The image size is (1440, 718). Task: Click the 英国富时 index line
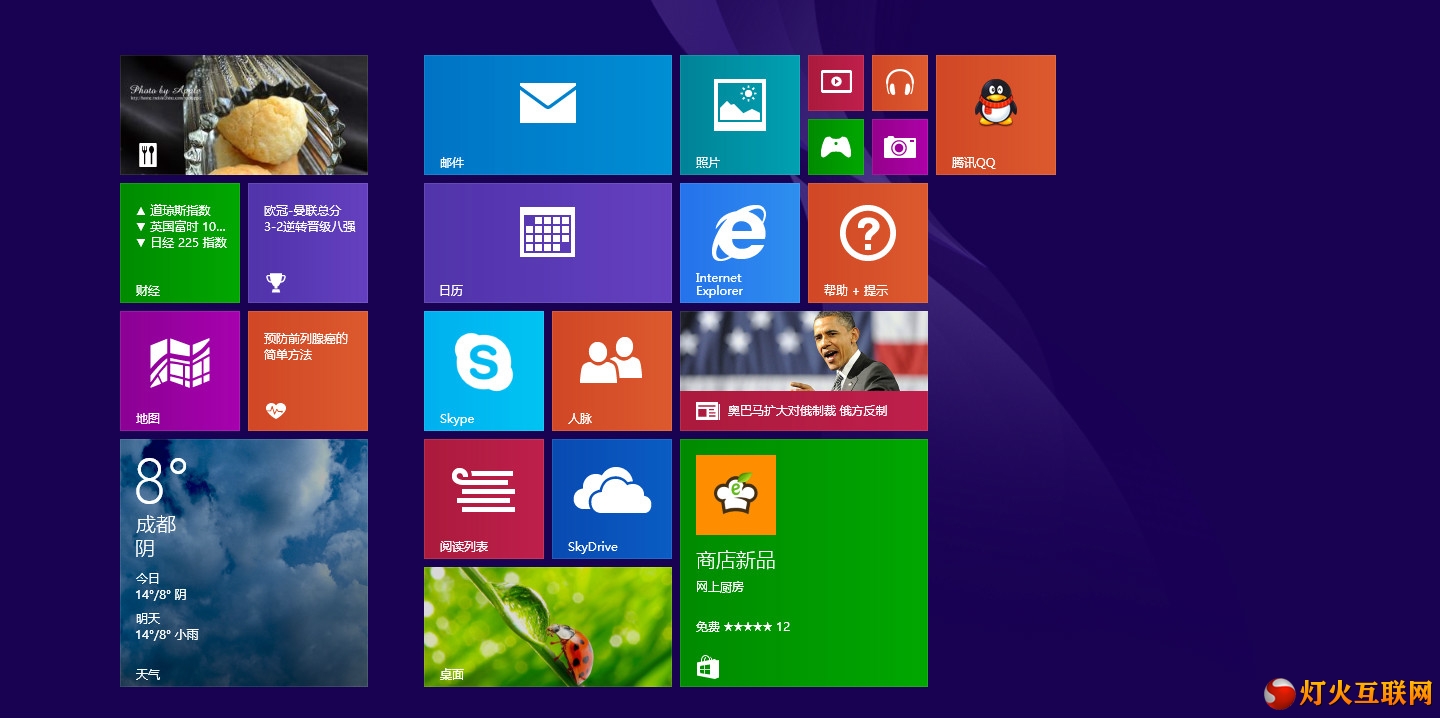180,226
